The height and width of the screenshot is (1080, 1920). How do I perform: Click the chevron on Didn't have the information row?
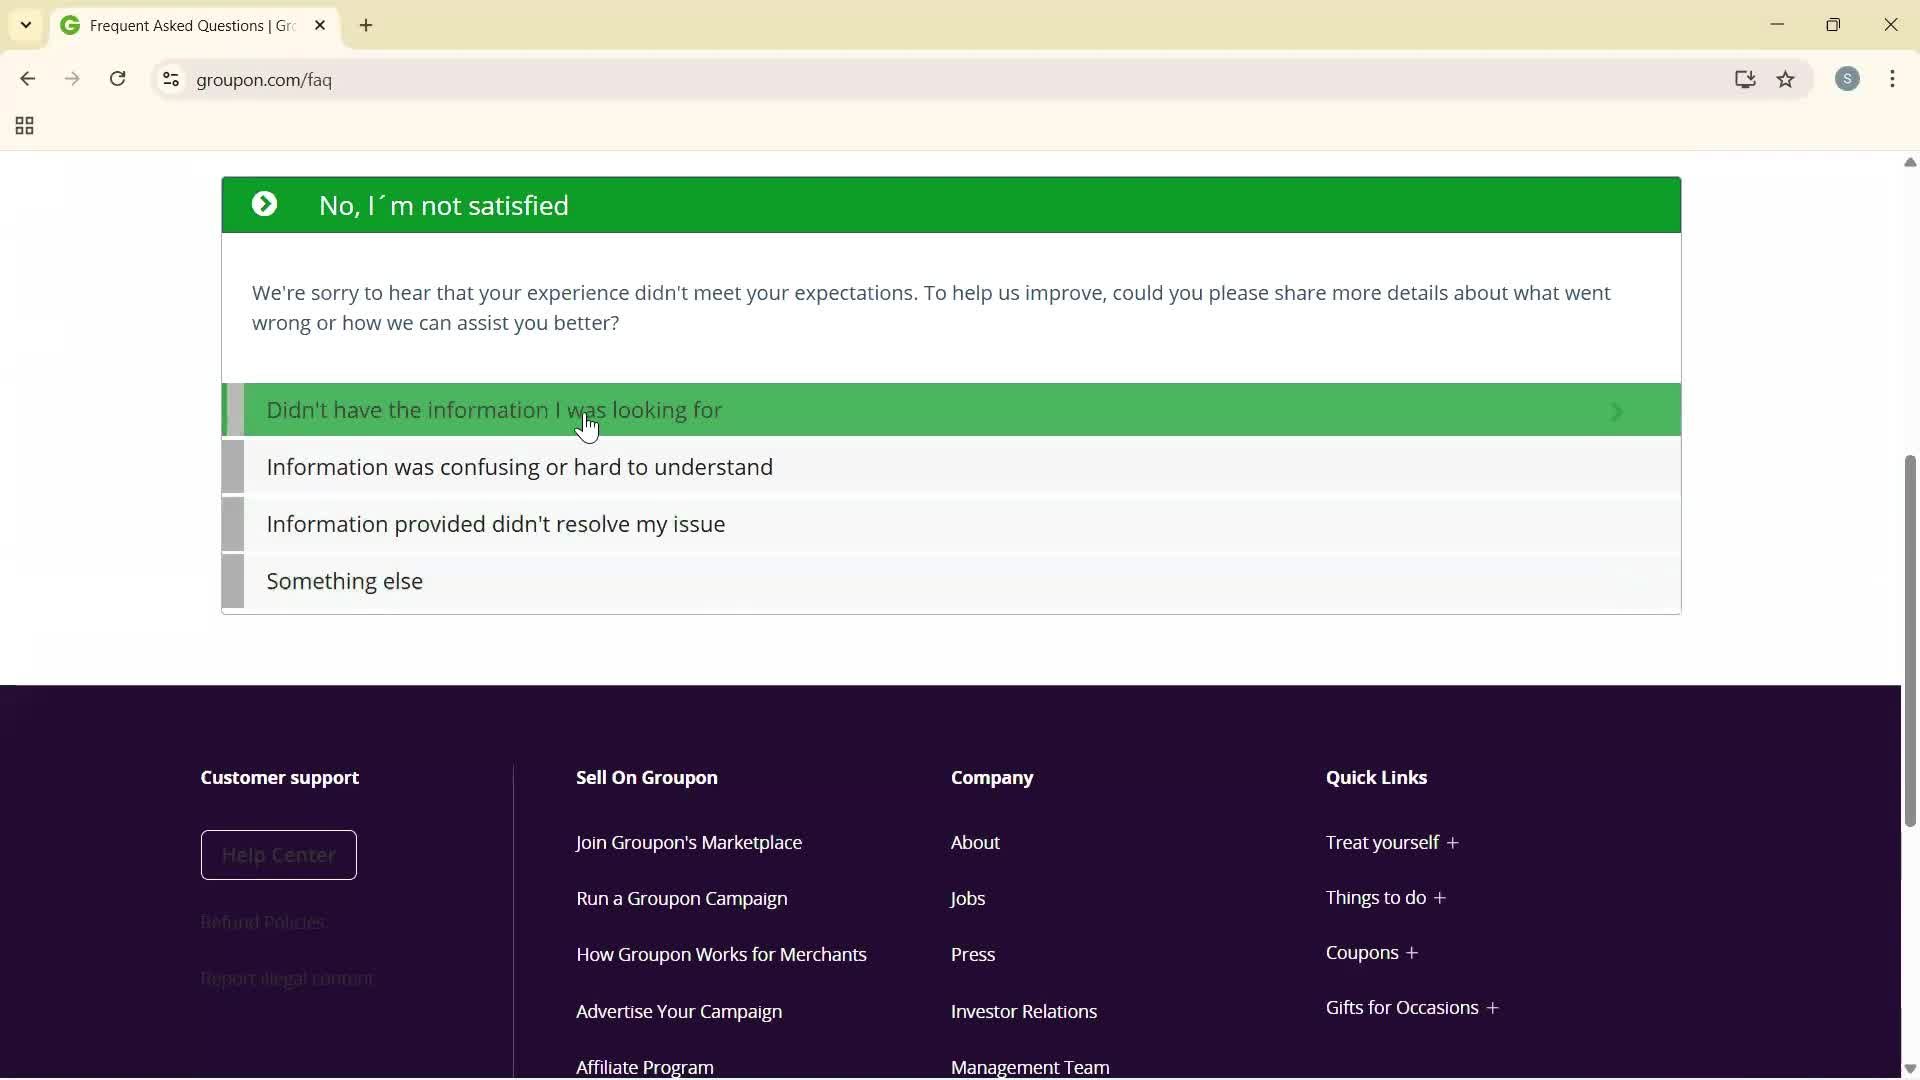[1617, 410]
